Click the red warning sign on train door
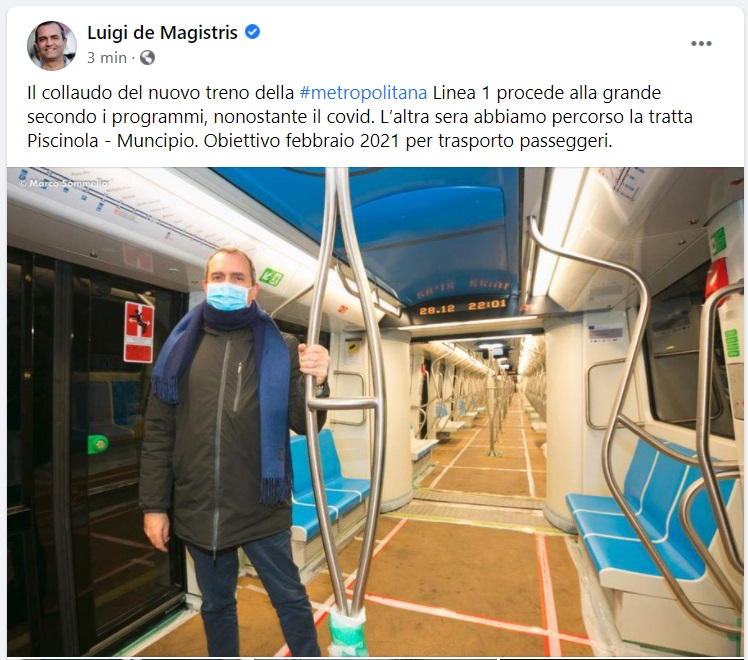 139,332
